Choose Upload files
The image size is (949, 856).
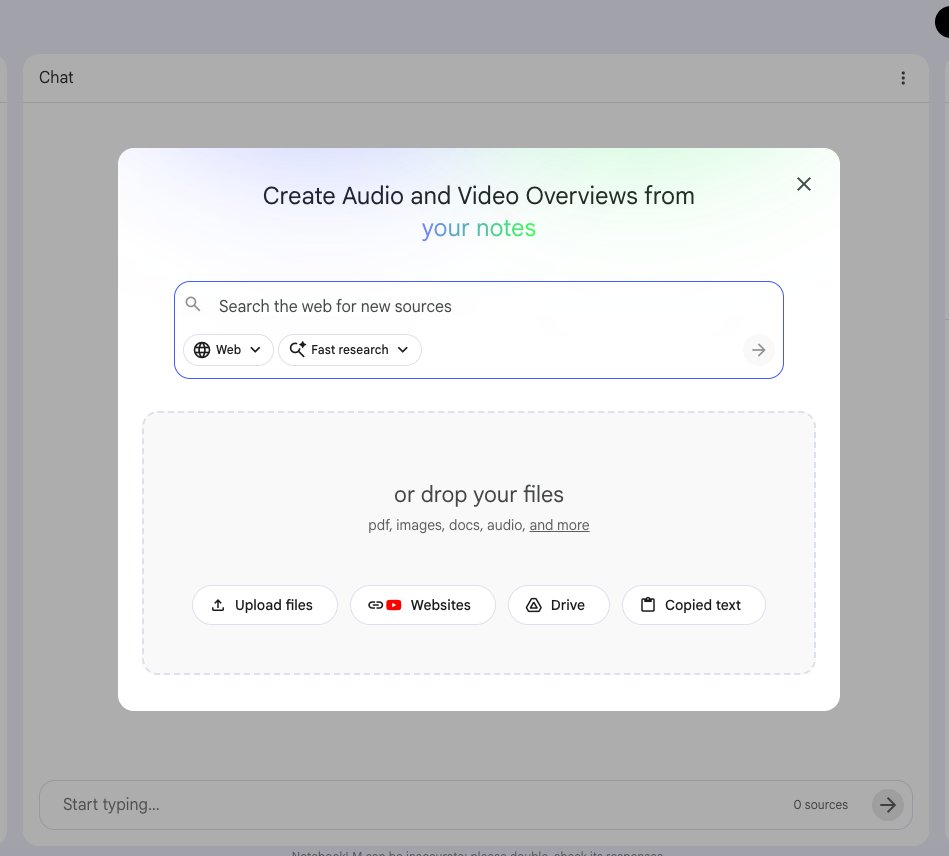click(x=264, y=605)
